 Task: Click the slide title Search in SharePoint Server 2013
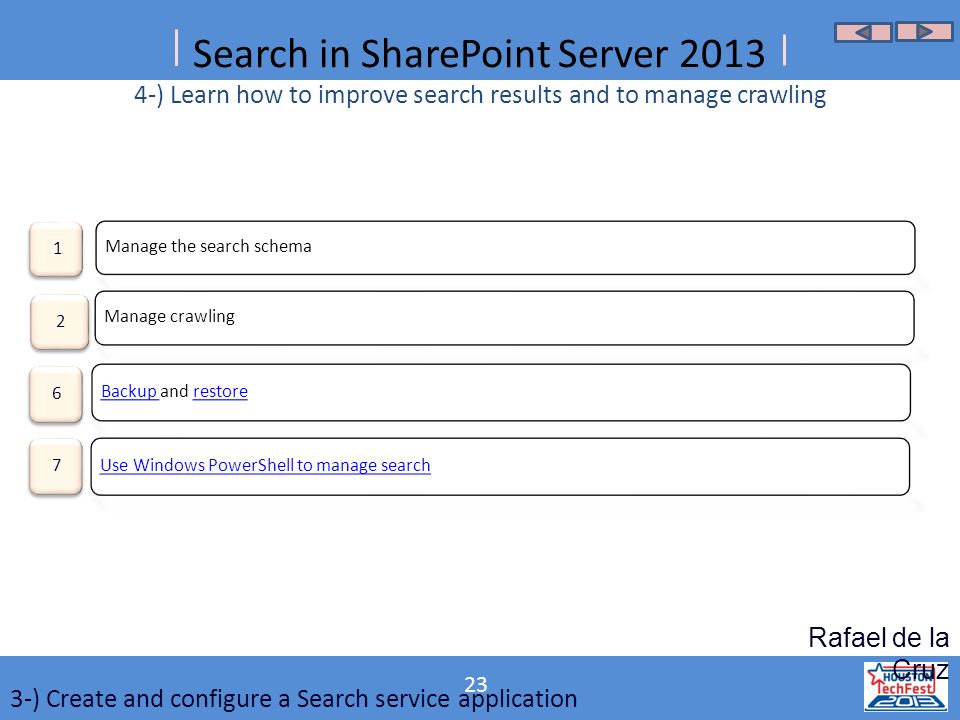coord(479,53)
